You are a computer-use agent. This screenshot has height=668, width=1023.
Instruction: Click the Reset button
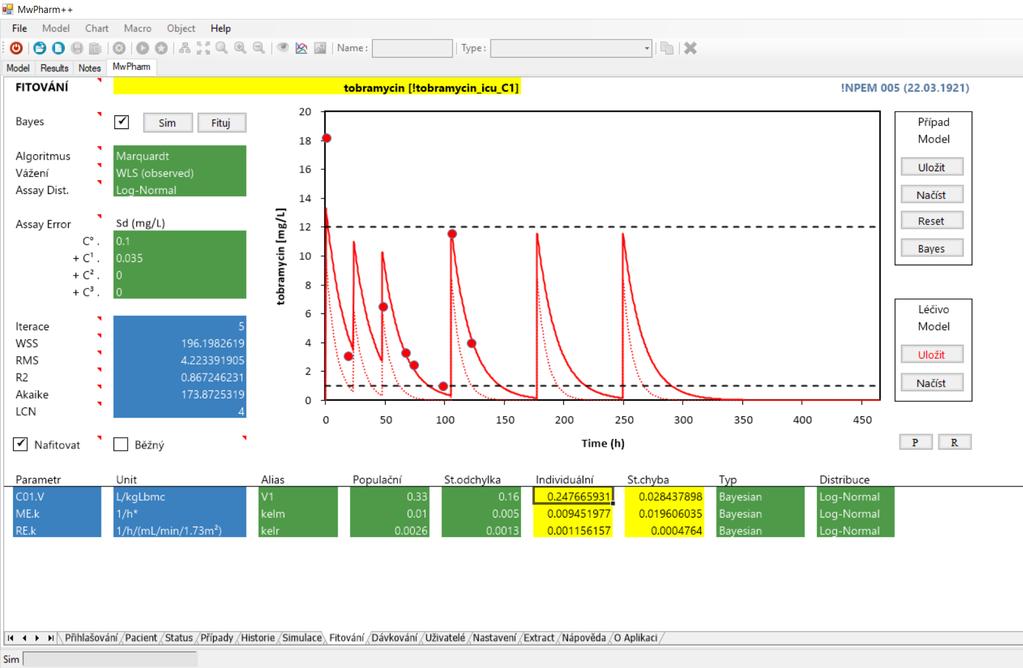click(931, 221)
